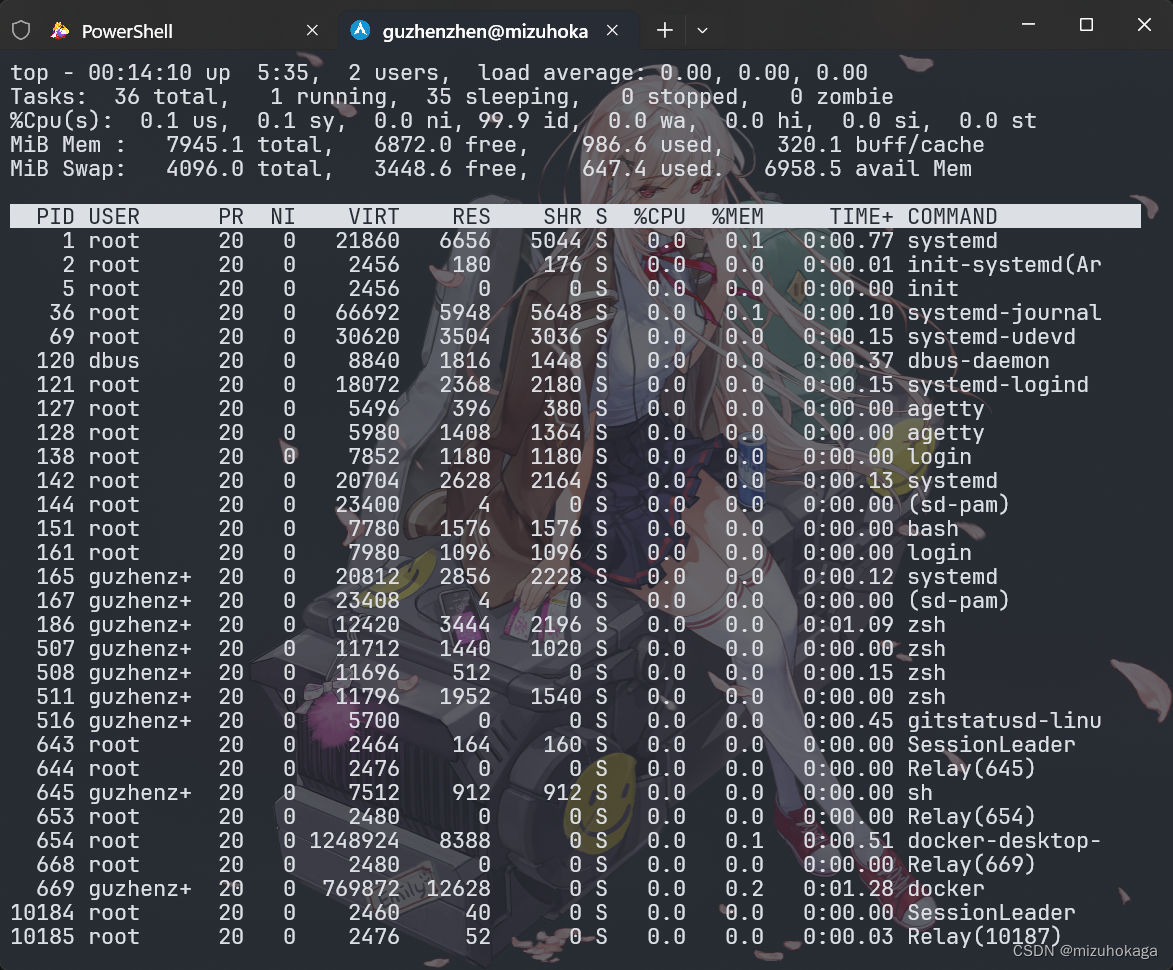Click the 'load average:' text
Viewport: 1173px width, 970px height.
point(562,73)
